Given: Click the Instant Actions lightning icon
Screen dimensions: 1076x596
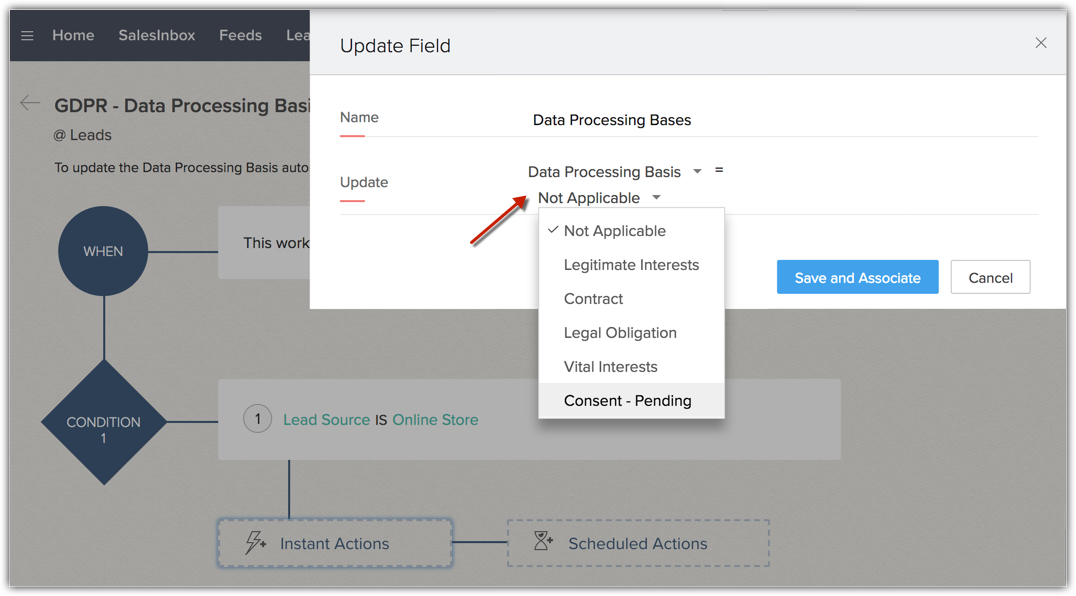Looking at the screenshot, I should [256, 543].
